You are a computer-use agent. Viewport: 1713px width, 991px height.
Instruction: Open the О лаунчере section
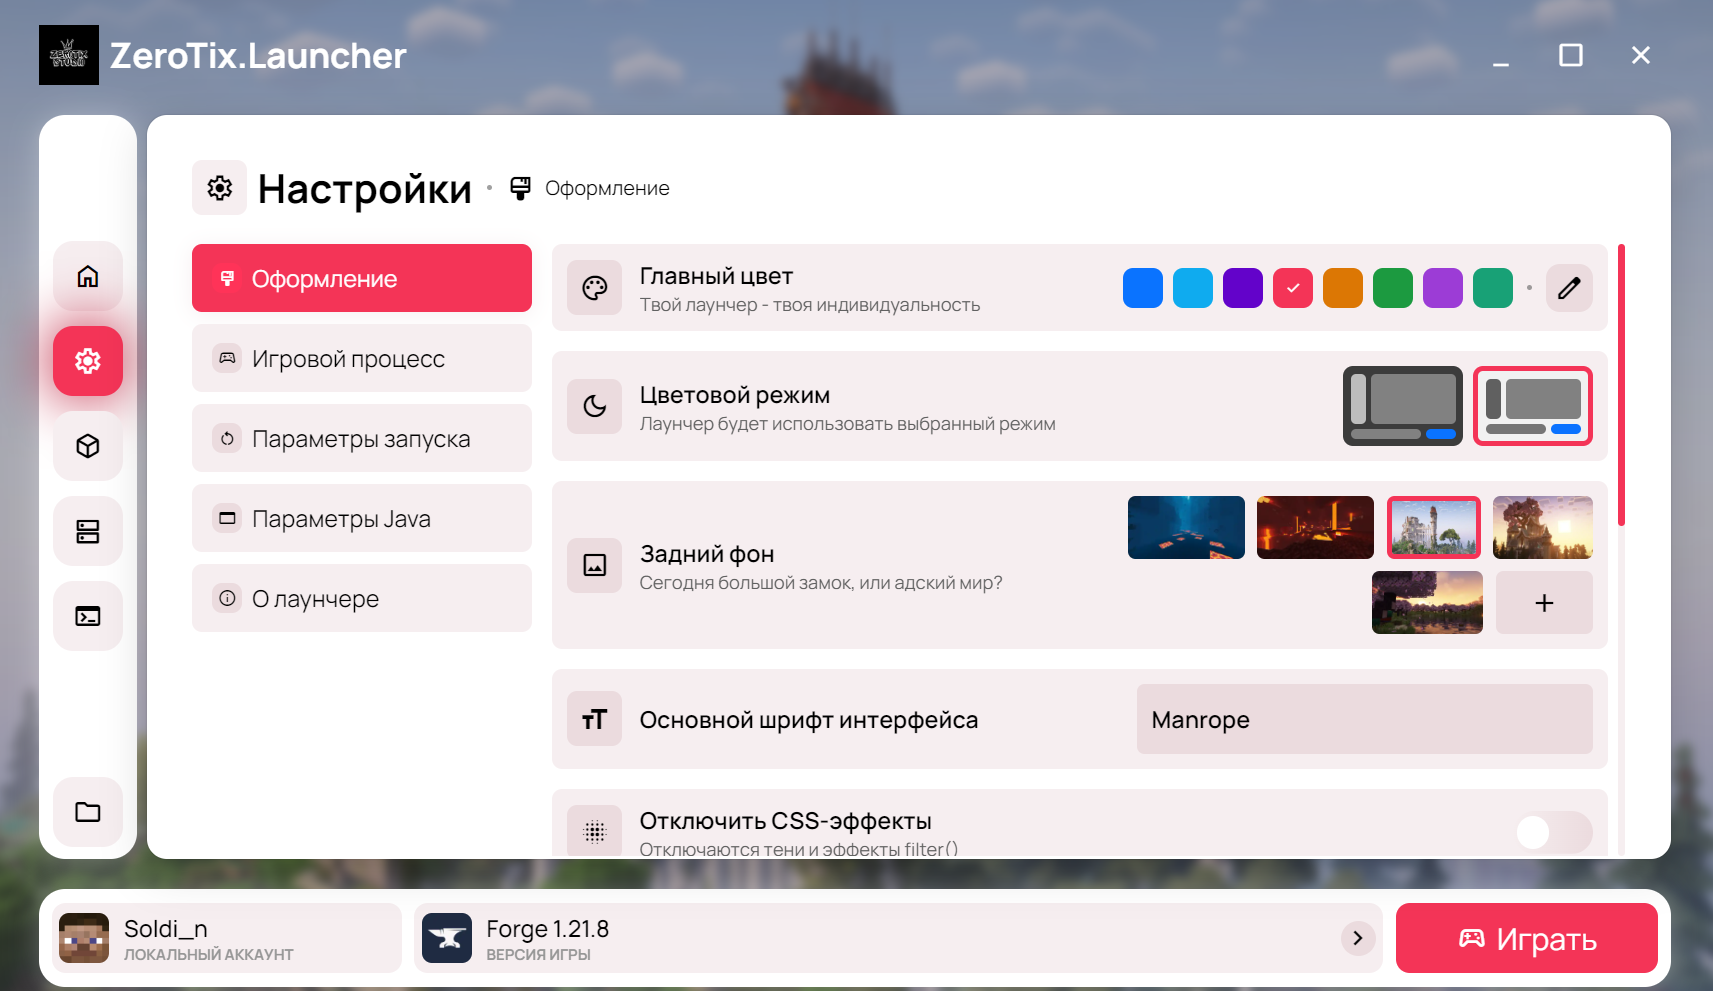click(361, 598)
